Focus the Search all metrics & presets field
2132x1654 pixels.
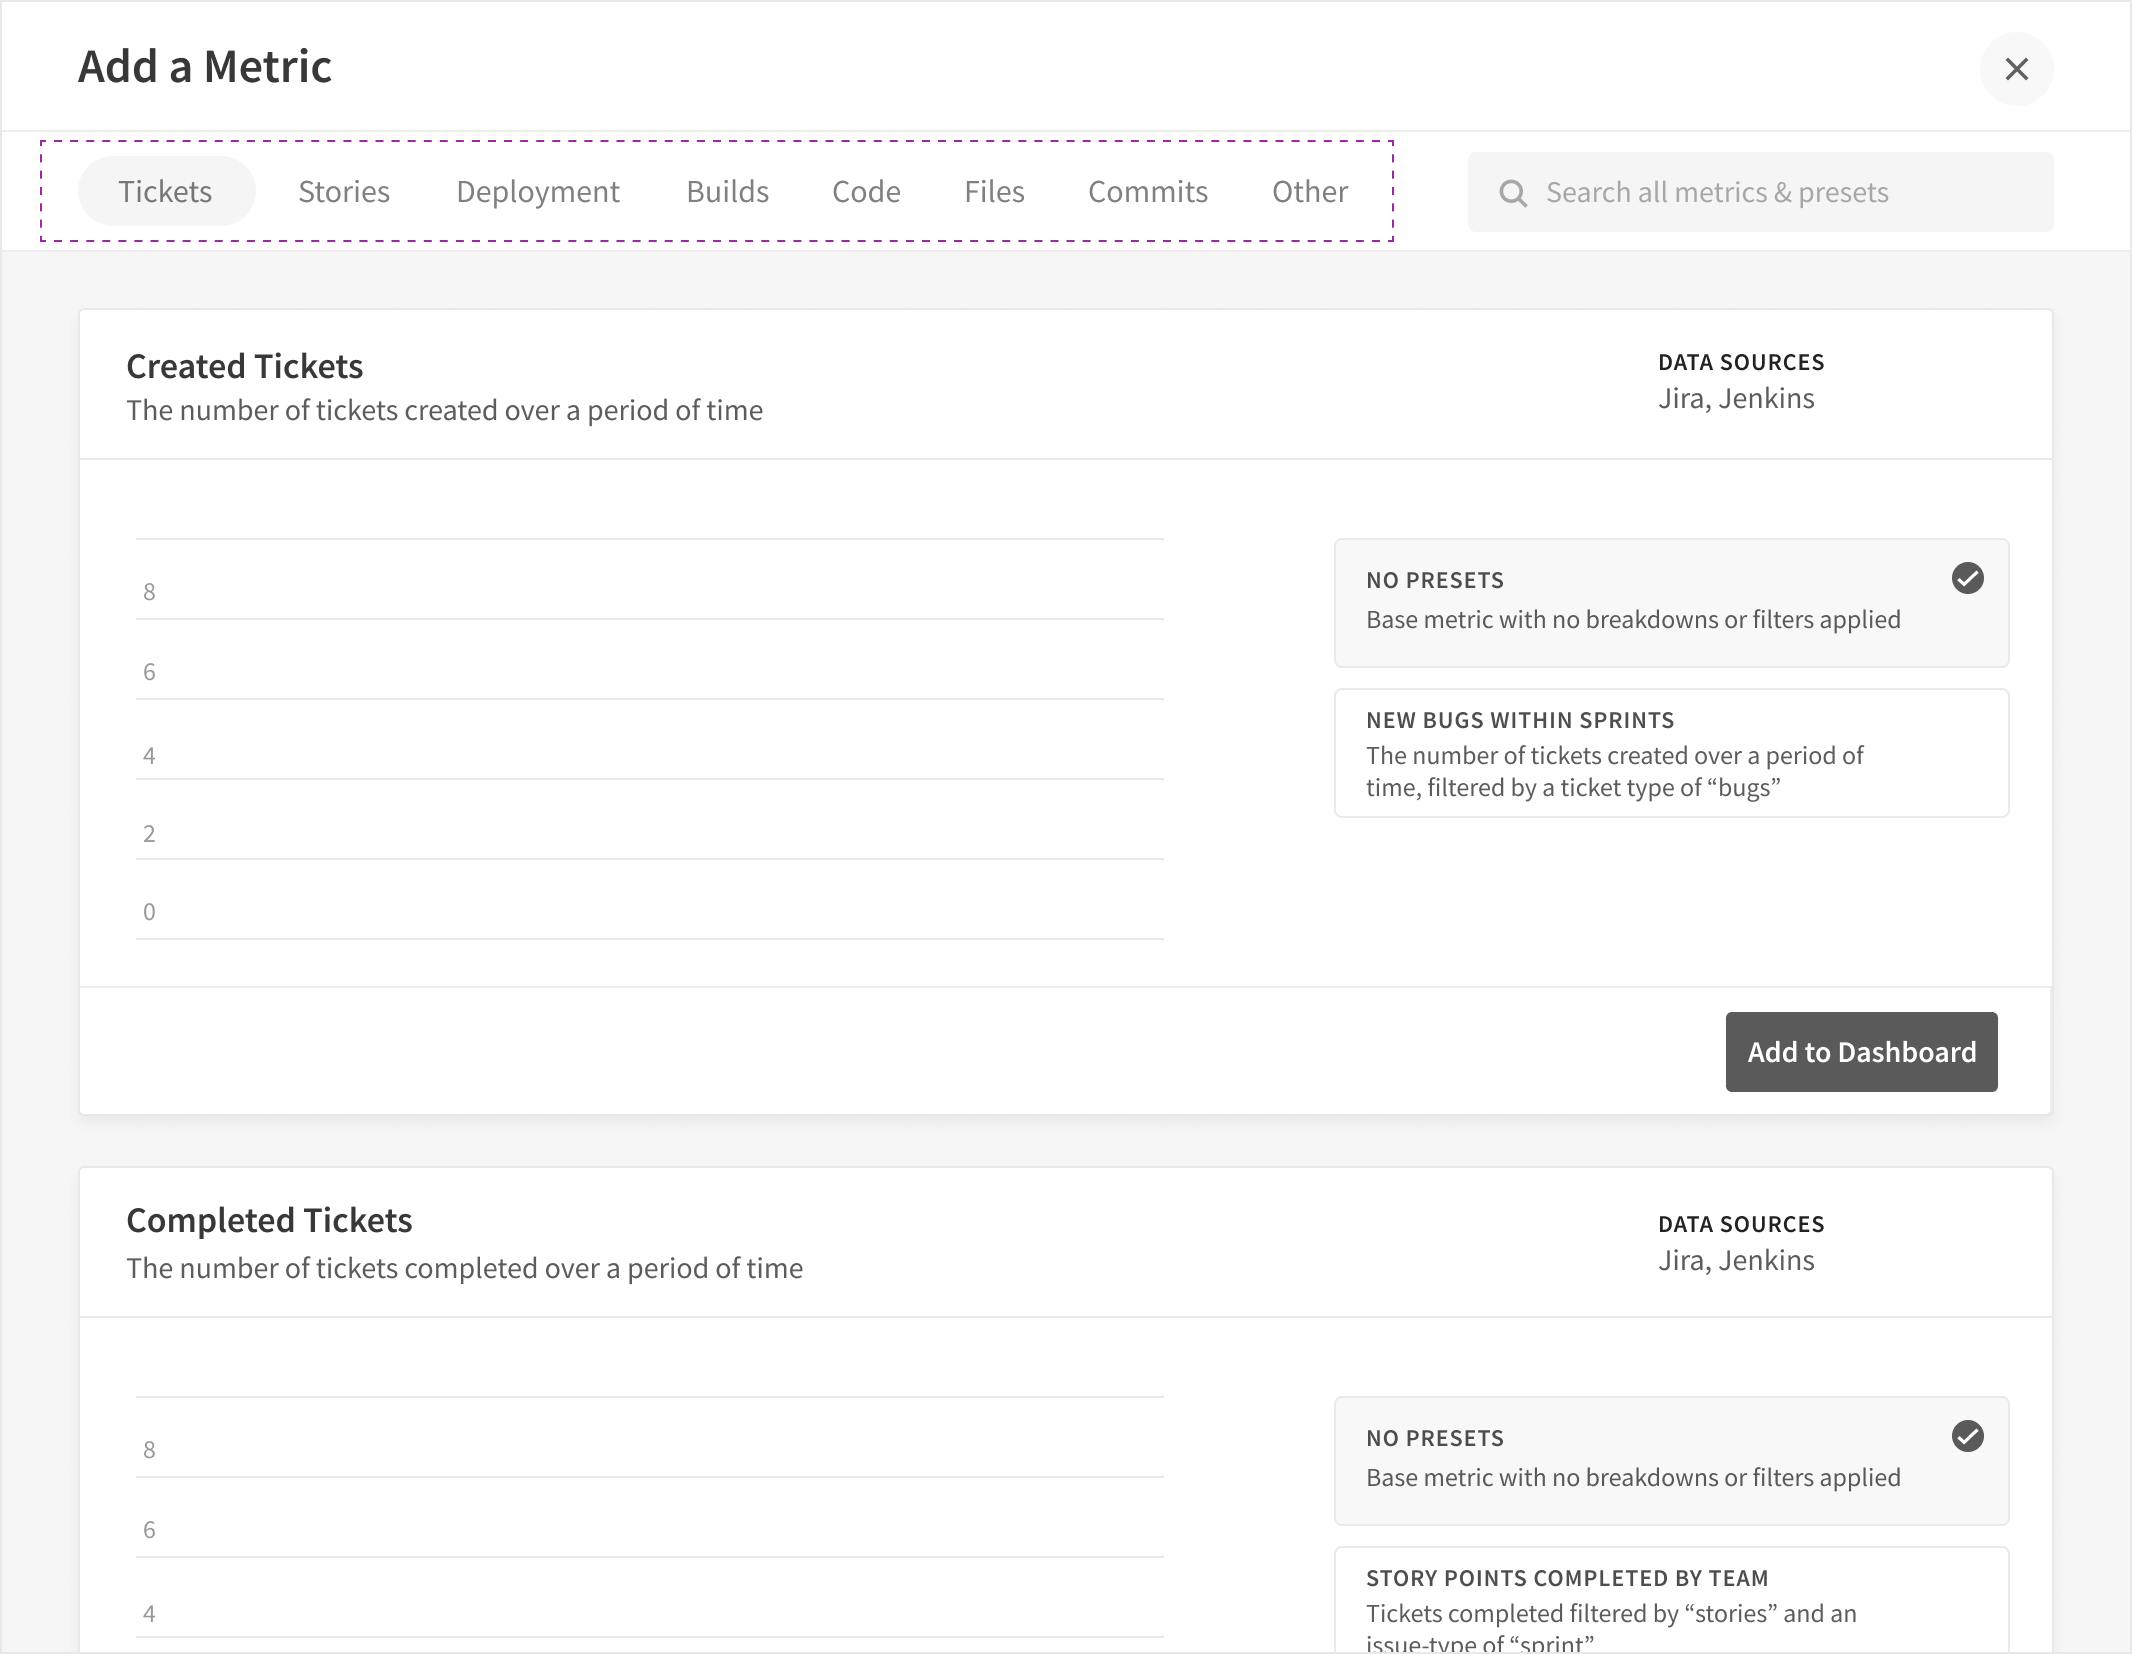coord(1760,192)
